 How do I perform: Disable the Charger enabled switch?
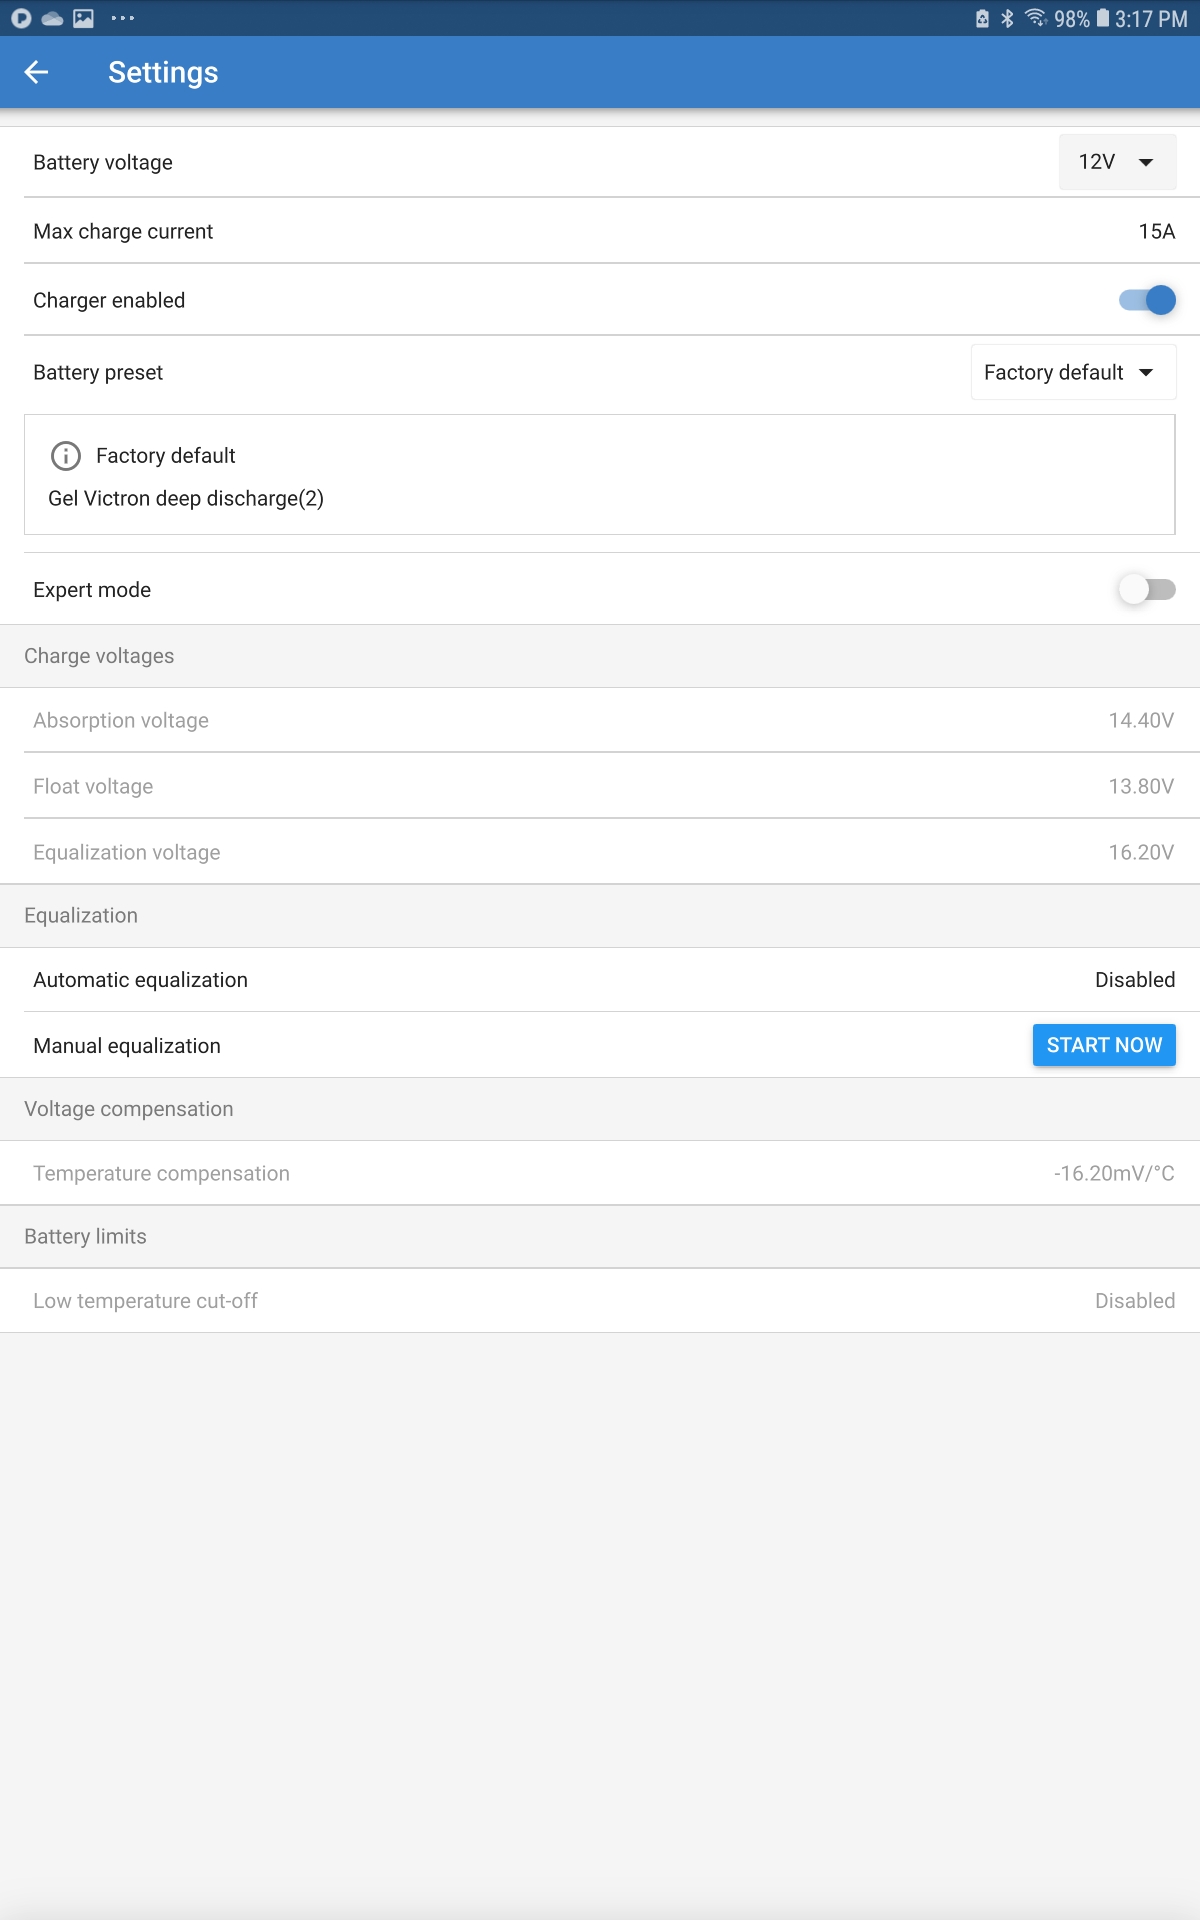(x=1147, y=300)
